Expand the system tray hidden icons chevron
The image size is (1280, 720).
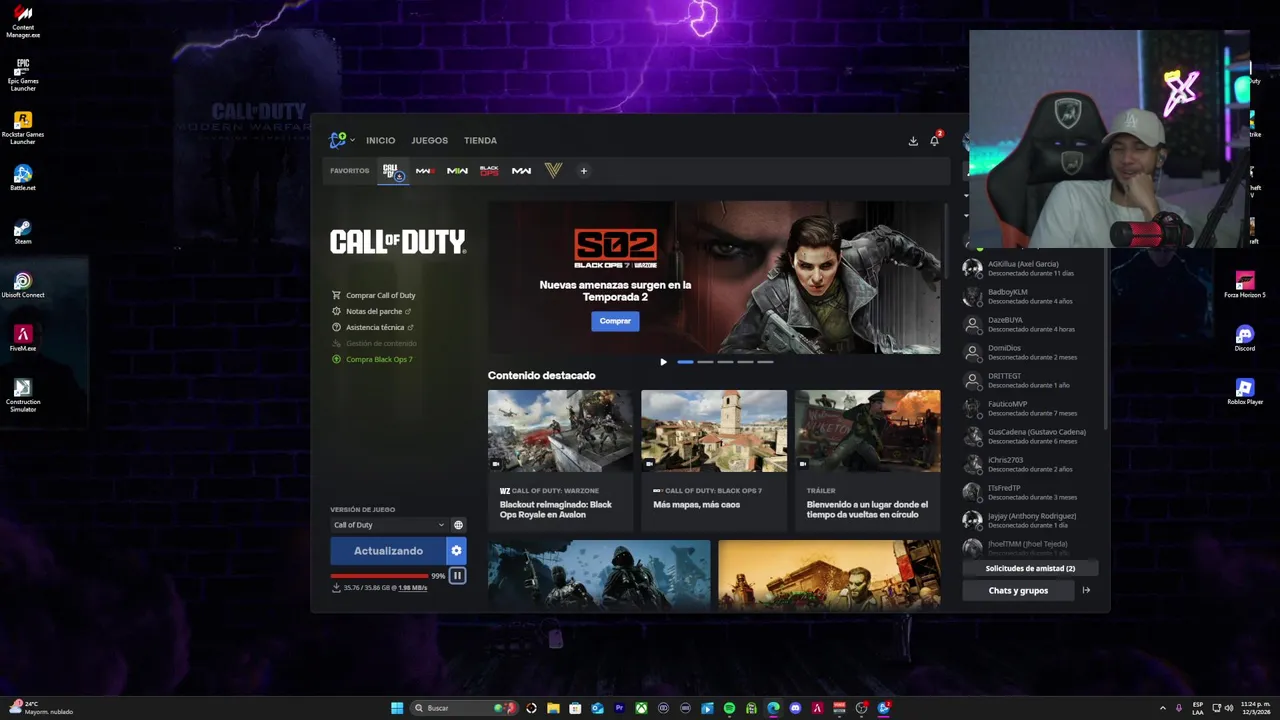(x=1162, y=708)
